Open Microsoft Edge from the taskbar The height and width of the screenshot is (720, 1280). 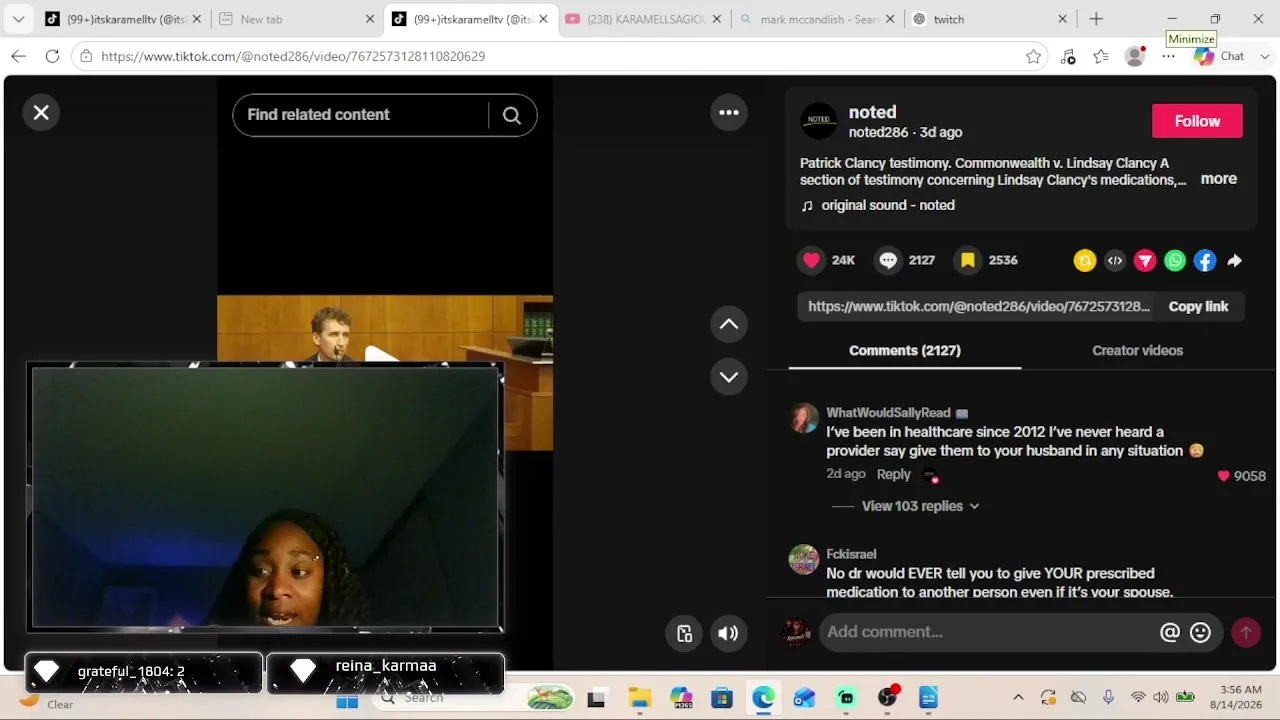click(763, 698)
